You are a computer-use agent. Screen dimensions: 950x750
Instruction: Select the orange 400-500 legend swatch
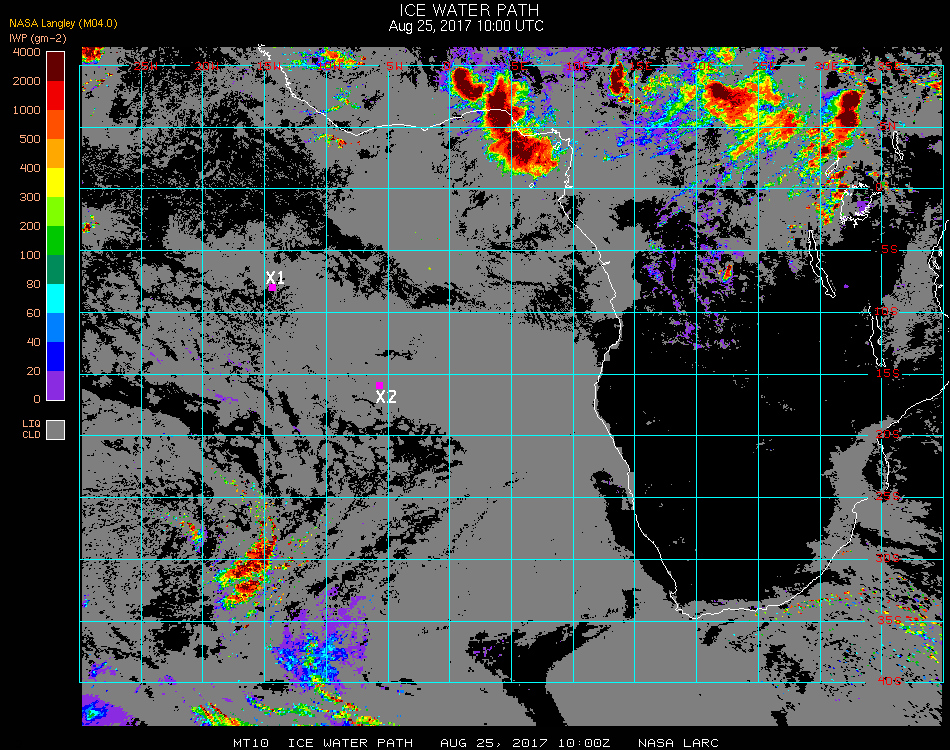click(x=56, y=154)
